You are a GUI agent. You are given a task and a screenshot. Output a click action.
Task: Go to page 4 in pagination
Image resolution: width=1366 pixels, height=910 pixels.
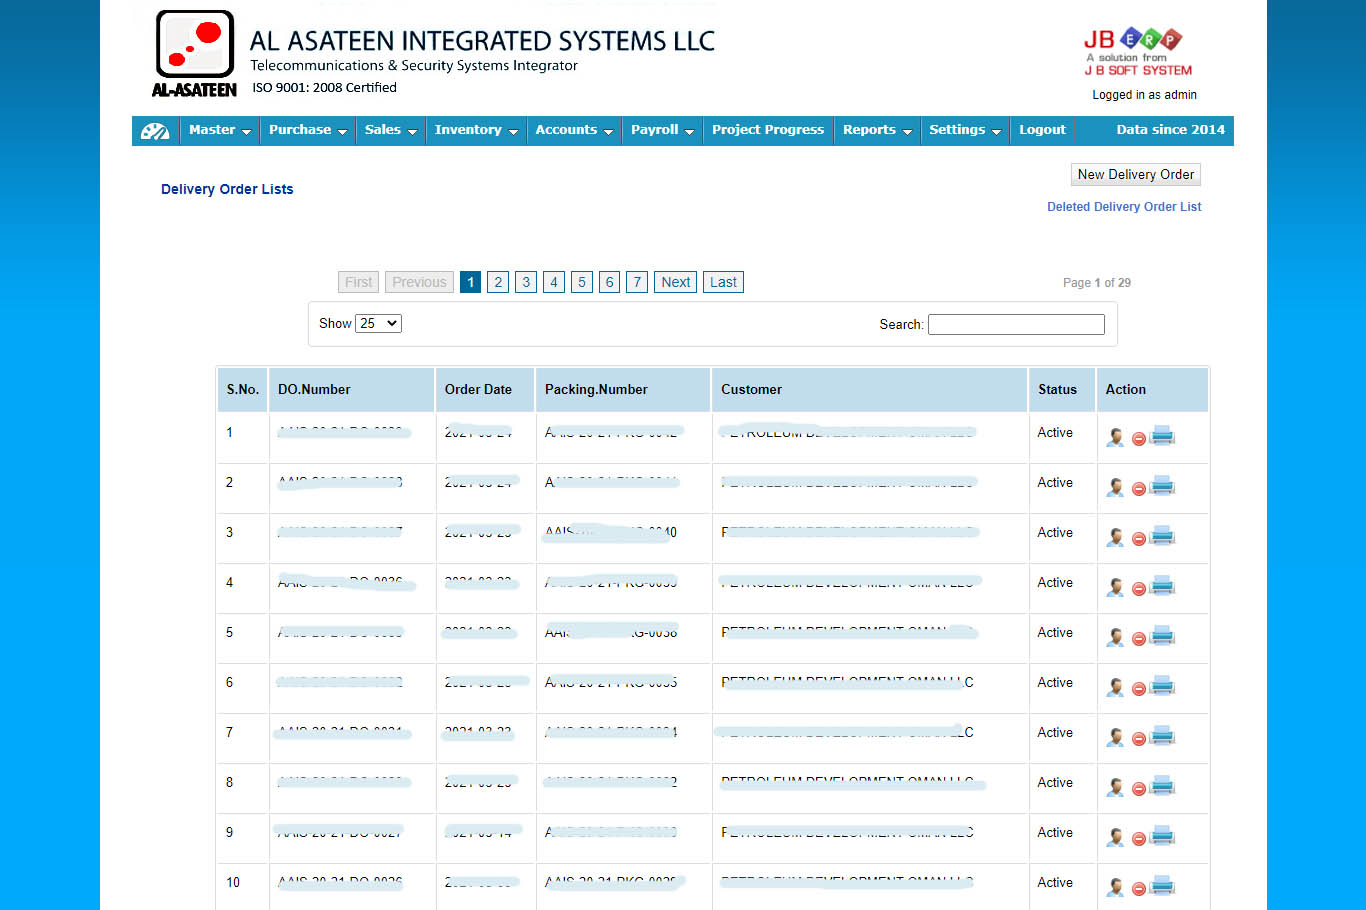click(554, 282)
